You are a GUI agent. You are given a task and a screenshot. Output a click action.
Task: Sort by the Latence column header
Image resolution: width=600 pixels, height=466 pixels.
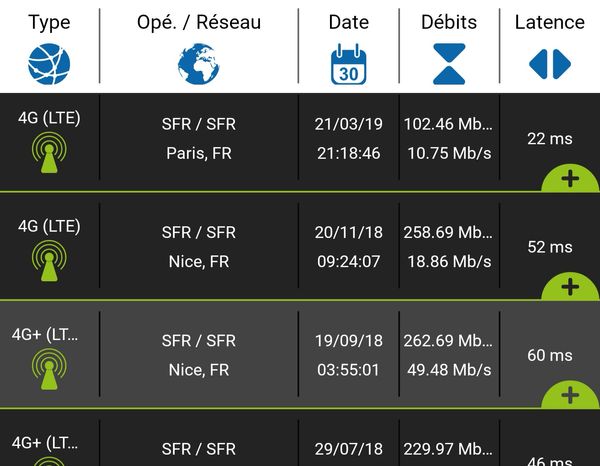click(549, 22)
